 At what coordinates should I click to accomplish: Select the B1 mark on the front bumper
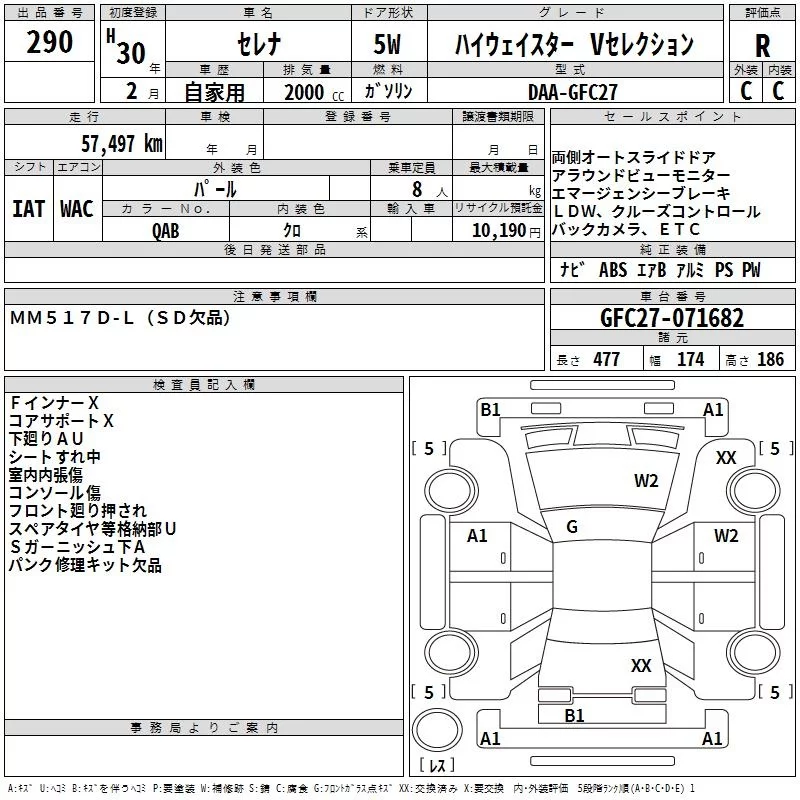coord(490,410)
